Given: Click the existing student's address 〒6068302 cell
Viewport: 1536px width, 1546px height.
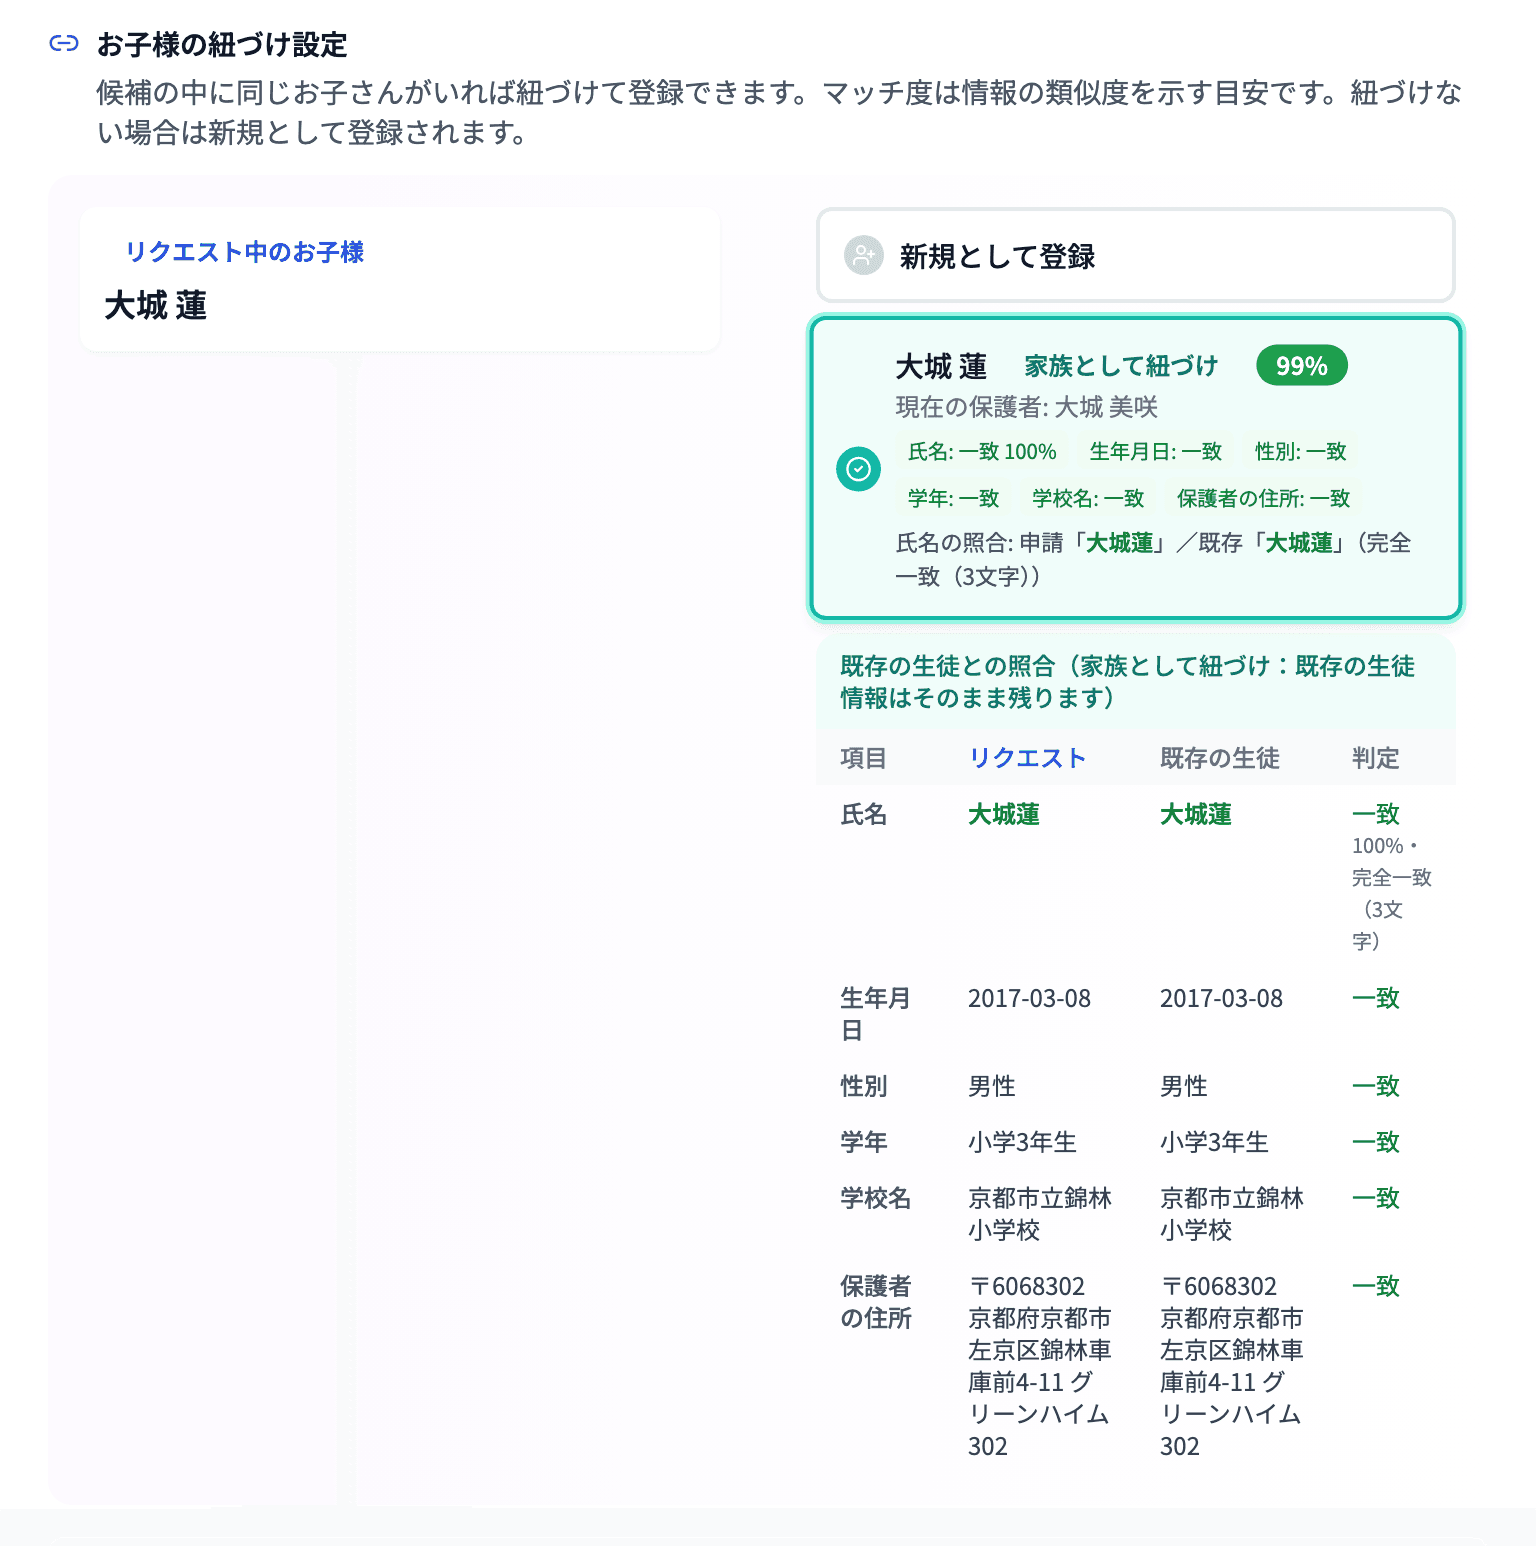Looking at the screenshot, I should pos(1231,1366).
